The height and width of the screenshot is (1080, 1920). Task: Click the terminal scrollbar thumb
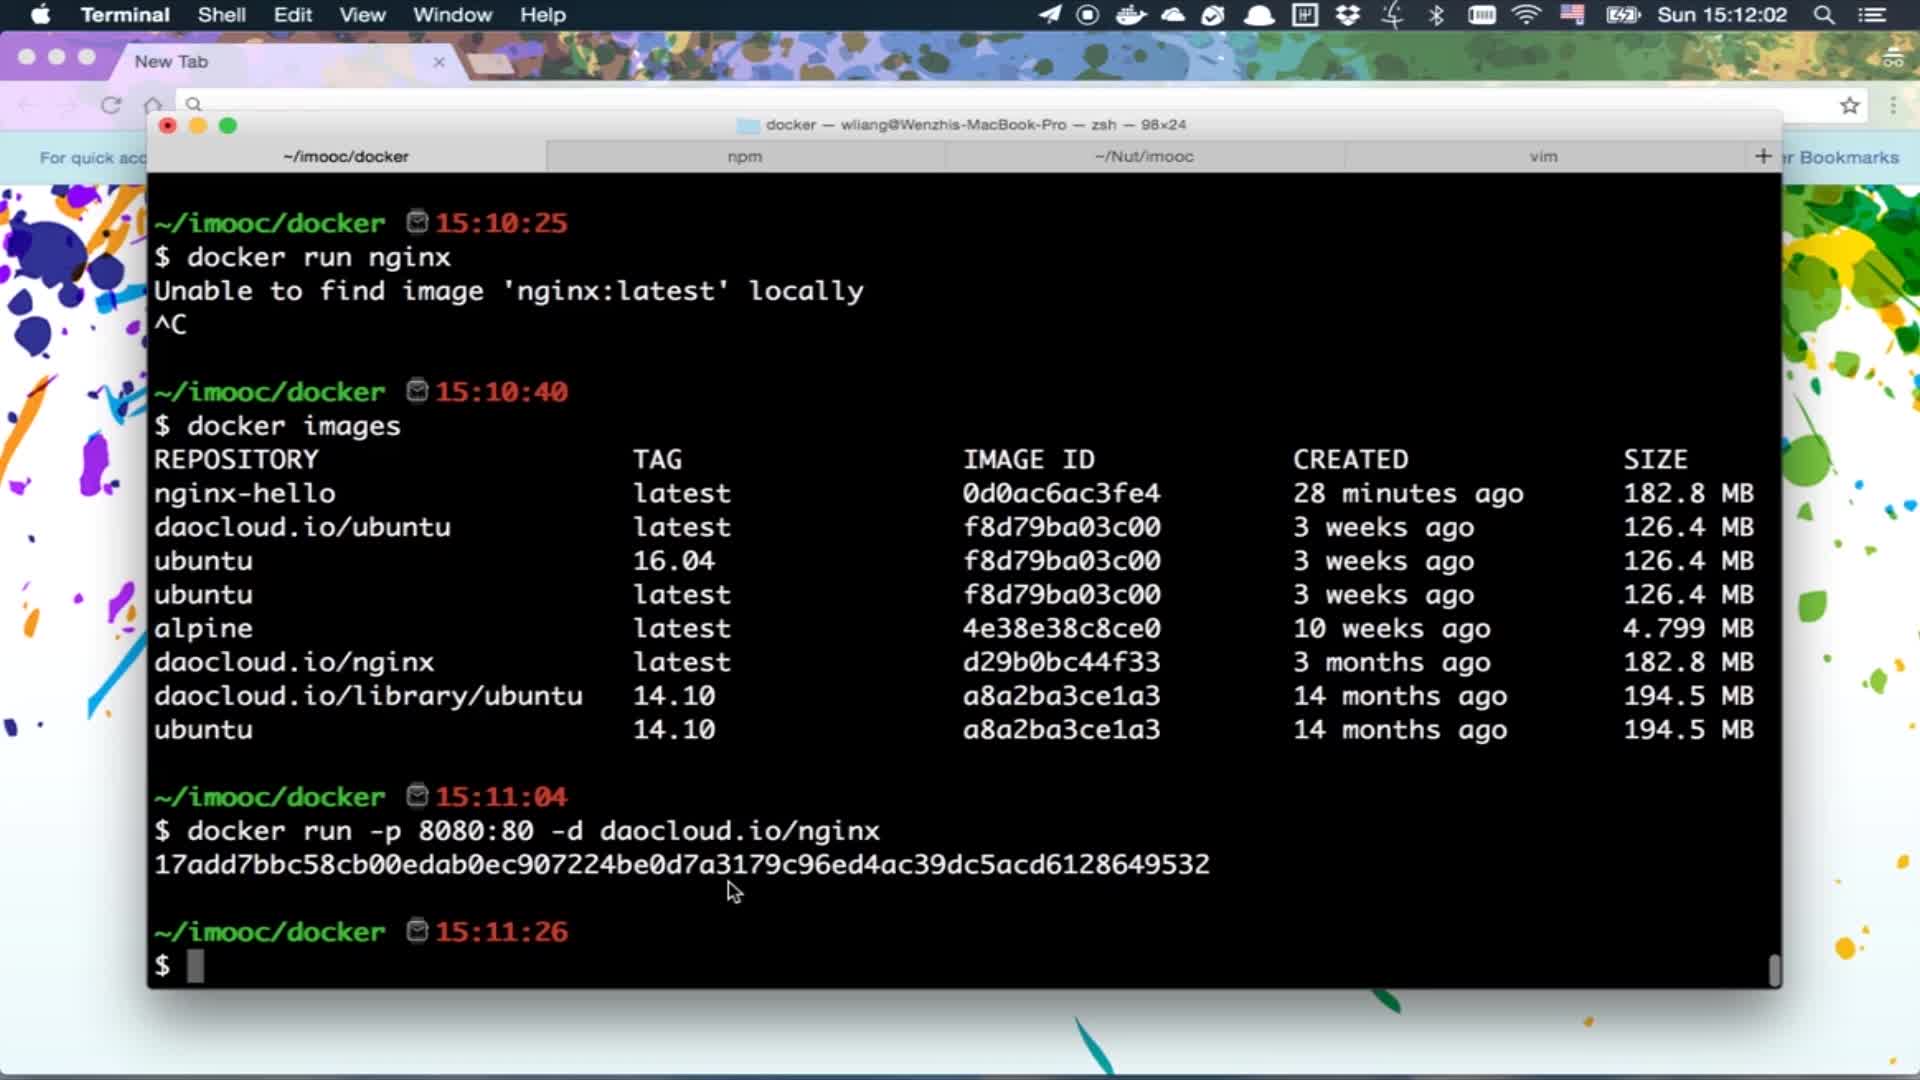pos(1774,969)
